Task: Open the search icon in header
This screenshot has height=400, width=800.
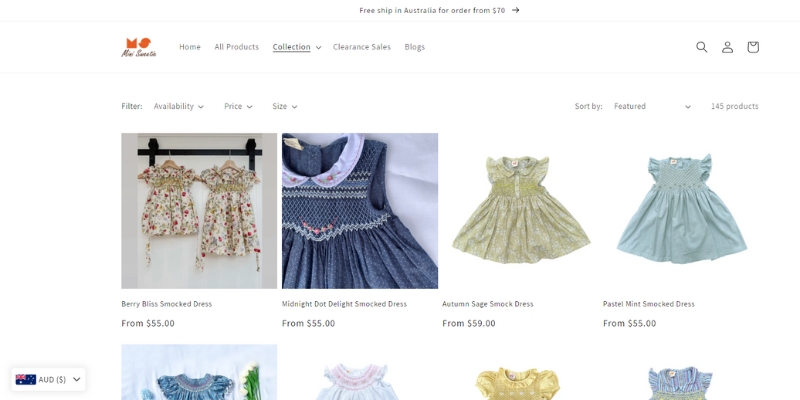Action: [x=701, y=47]
